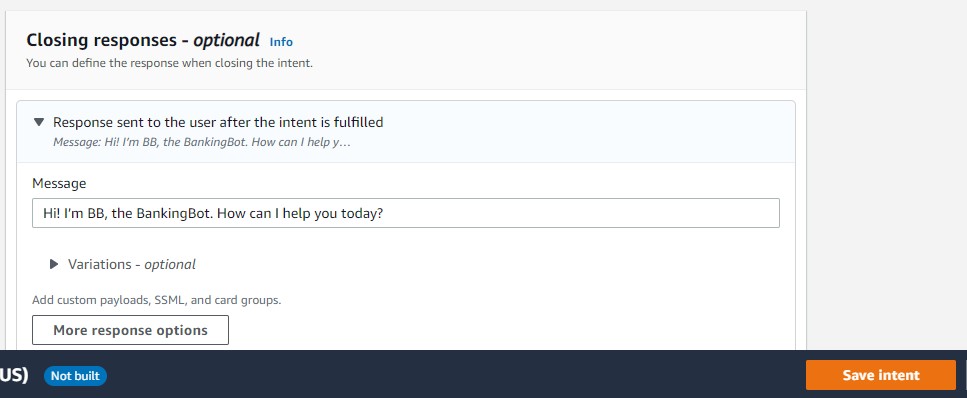Screen dimensions: 967x398
Task: Click the dark bottom bar empty area
Action: [x=456, y=375]
